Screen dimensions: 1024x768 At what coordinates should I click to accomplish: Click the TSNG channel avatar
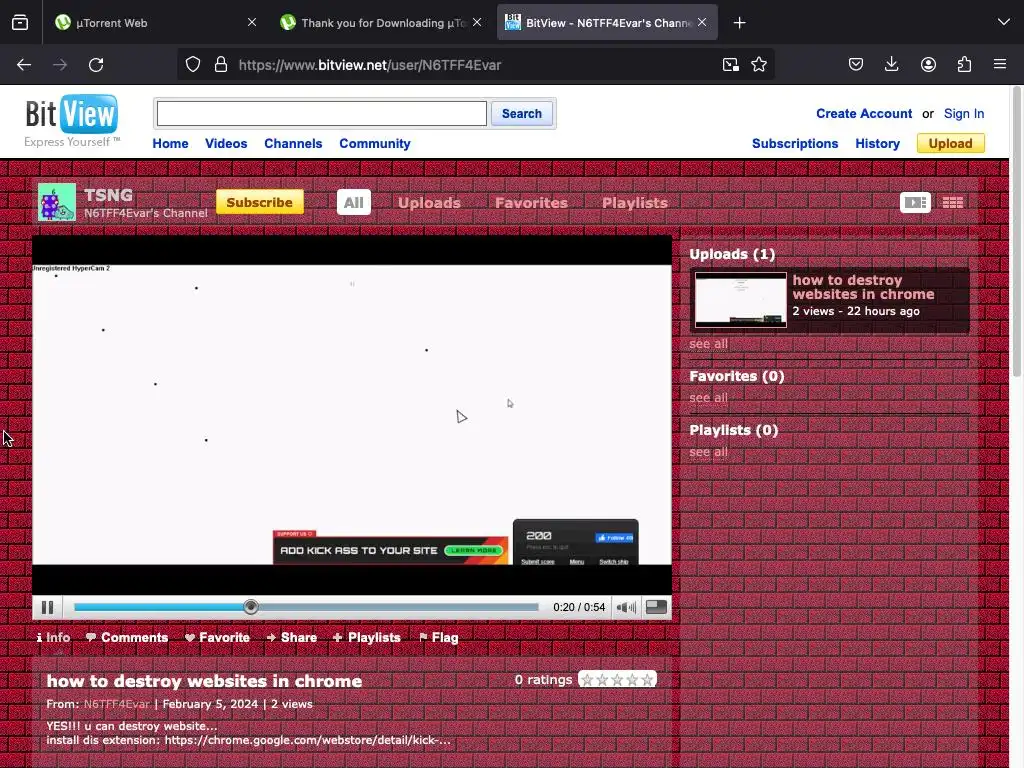(x=57, y=202)
